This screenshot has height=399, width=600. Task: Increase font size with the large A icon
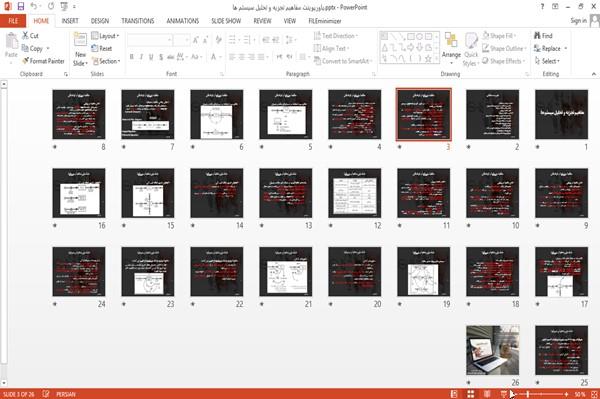pyautogui.click(x=196, y=40)
